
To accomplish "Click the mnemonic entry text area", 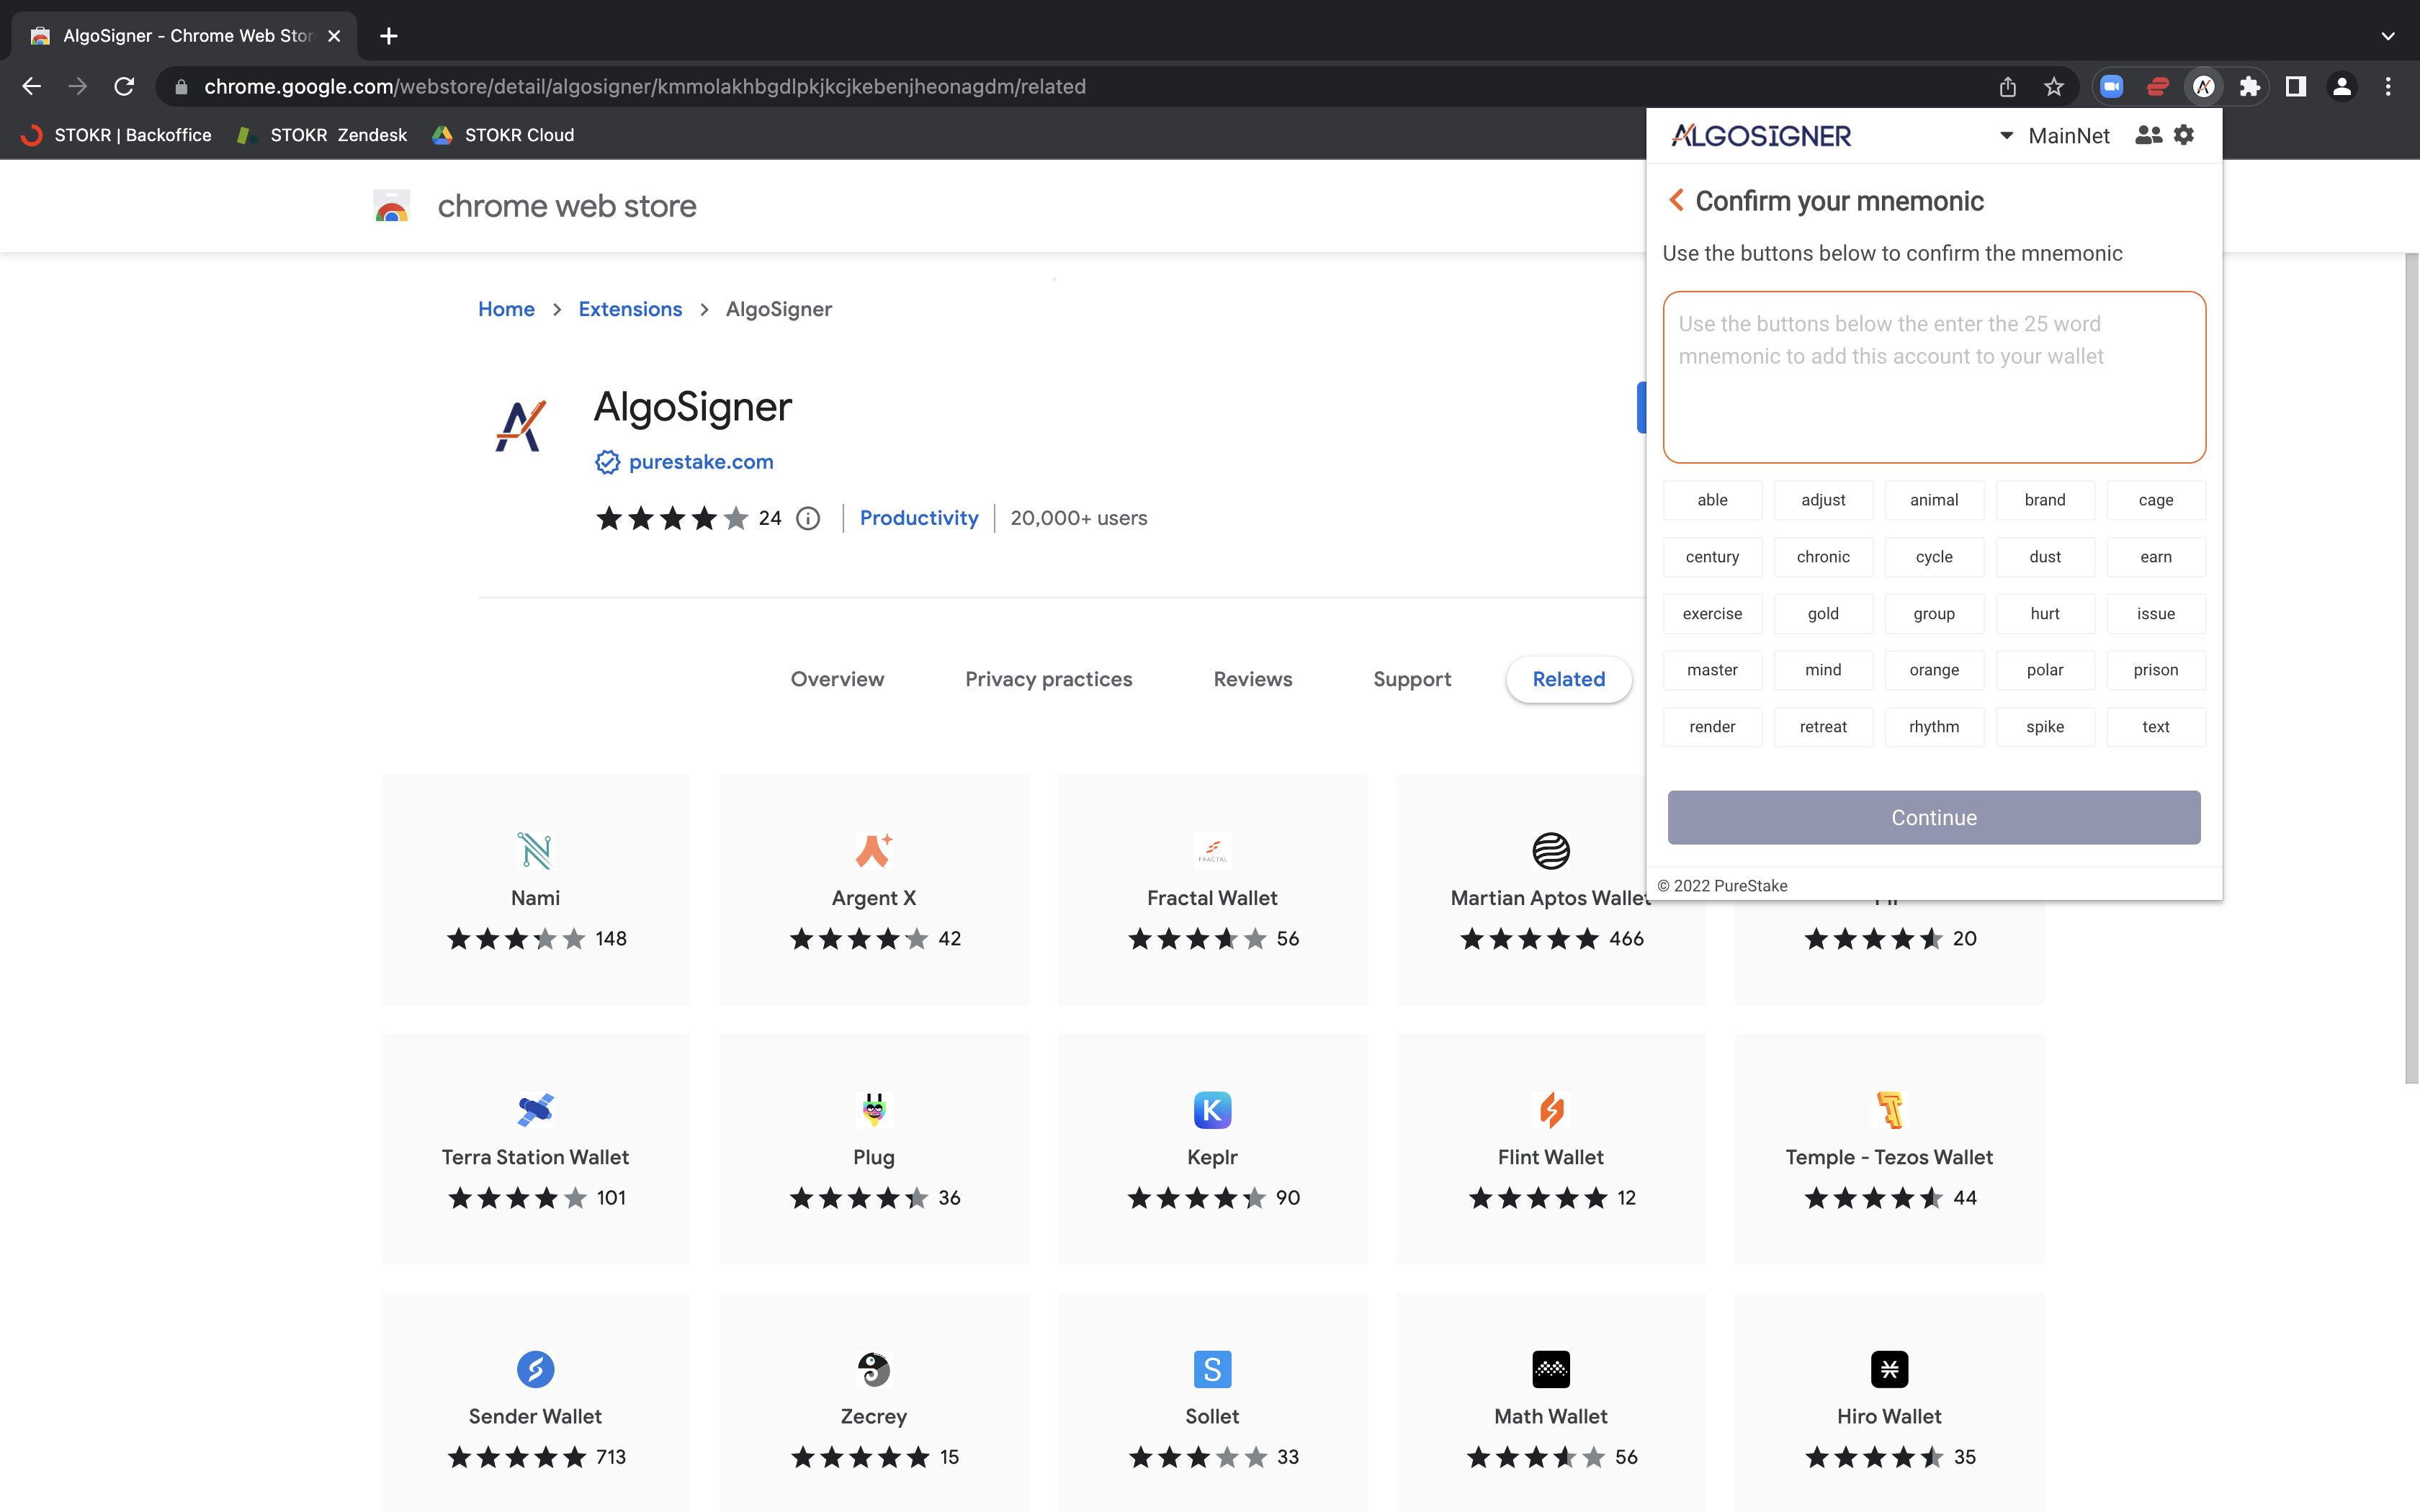I will [1934, 377].
